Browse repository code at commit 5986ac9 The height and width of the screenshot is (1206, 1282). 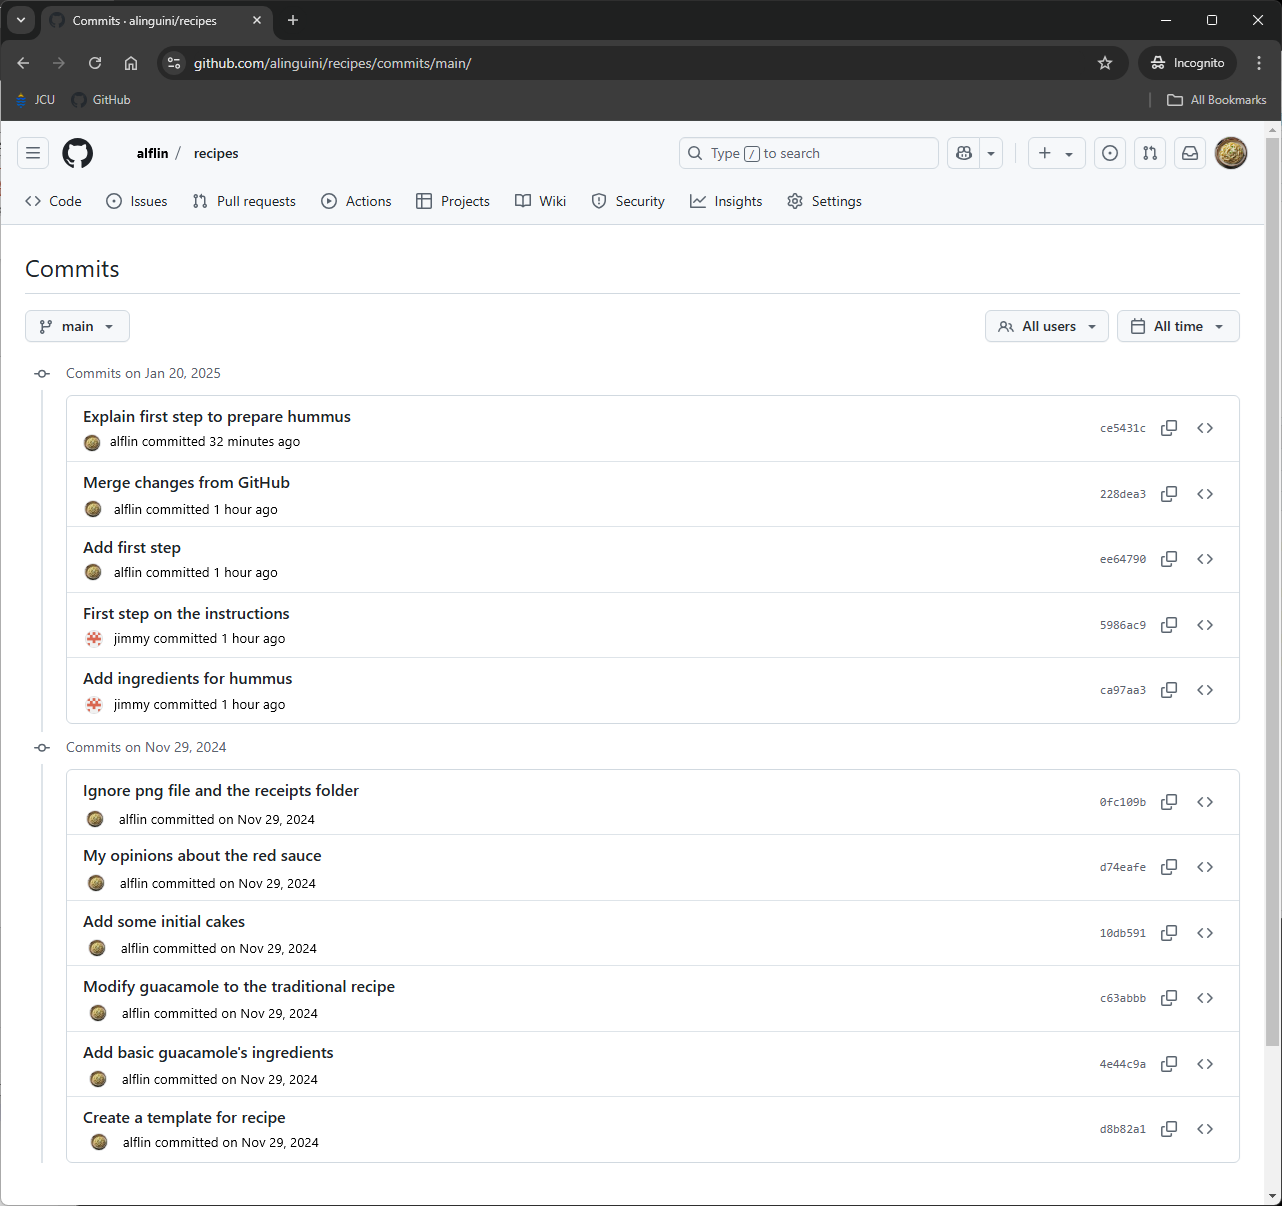tap(1205, 624)
